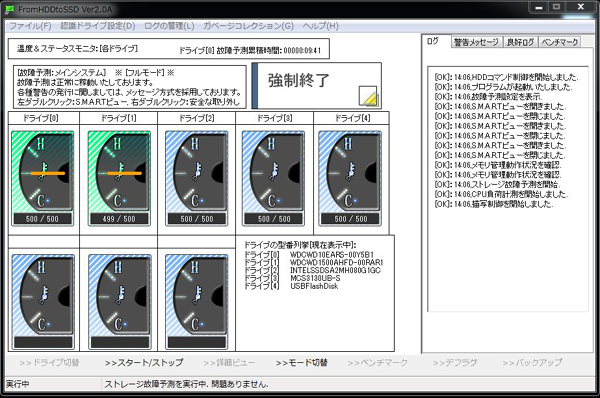Maximize the FromHDDtoSSD window
Image resolution: width=600 pixels, height=398 pixels.
point(556,7)
